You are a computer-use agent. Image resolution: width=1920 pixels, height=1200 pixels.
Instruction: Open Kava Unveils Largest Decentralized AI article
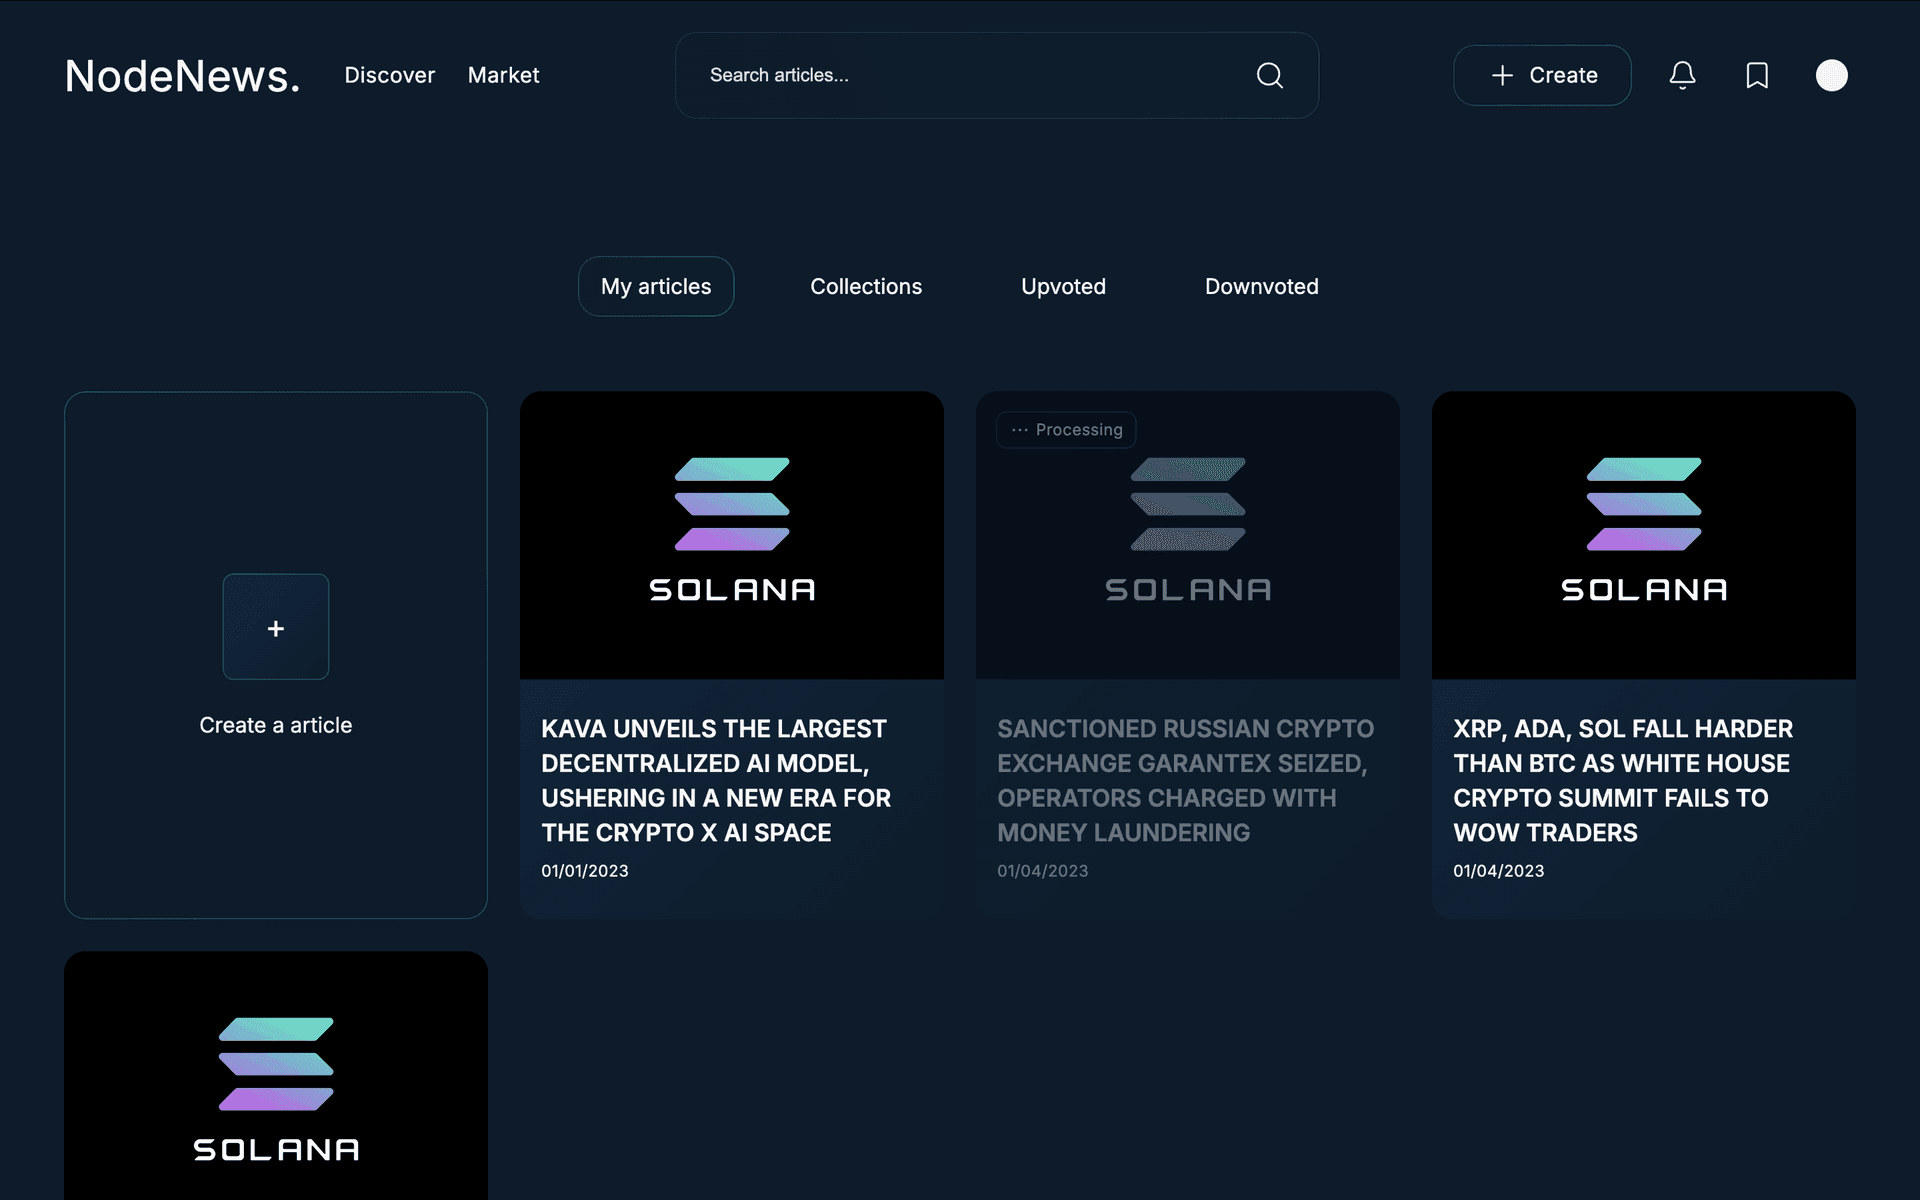coord(716,780)
